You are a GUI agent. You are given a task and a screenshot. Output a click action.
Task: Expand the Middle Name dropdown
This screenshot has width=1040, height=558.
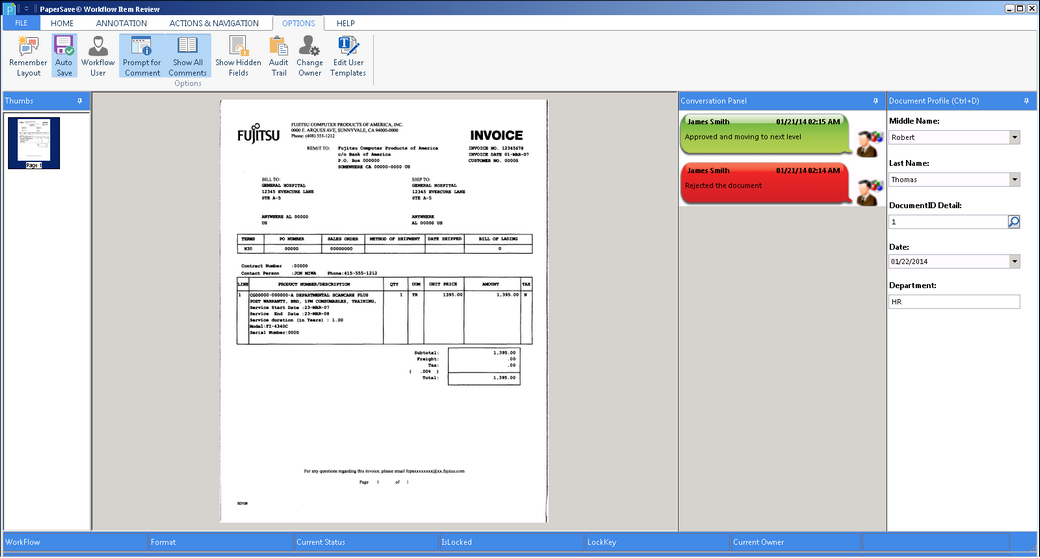[x=1014, y=138]
